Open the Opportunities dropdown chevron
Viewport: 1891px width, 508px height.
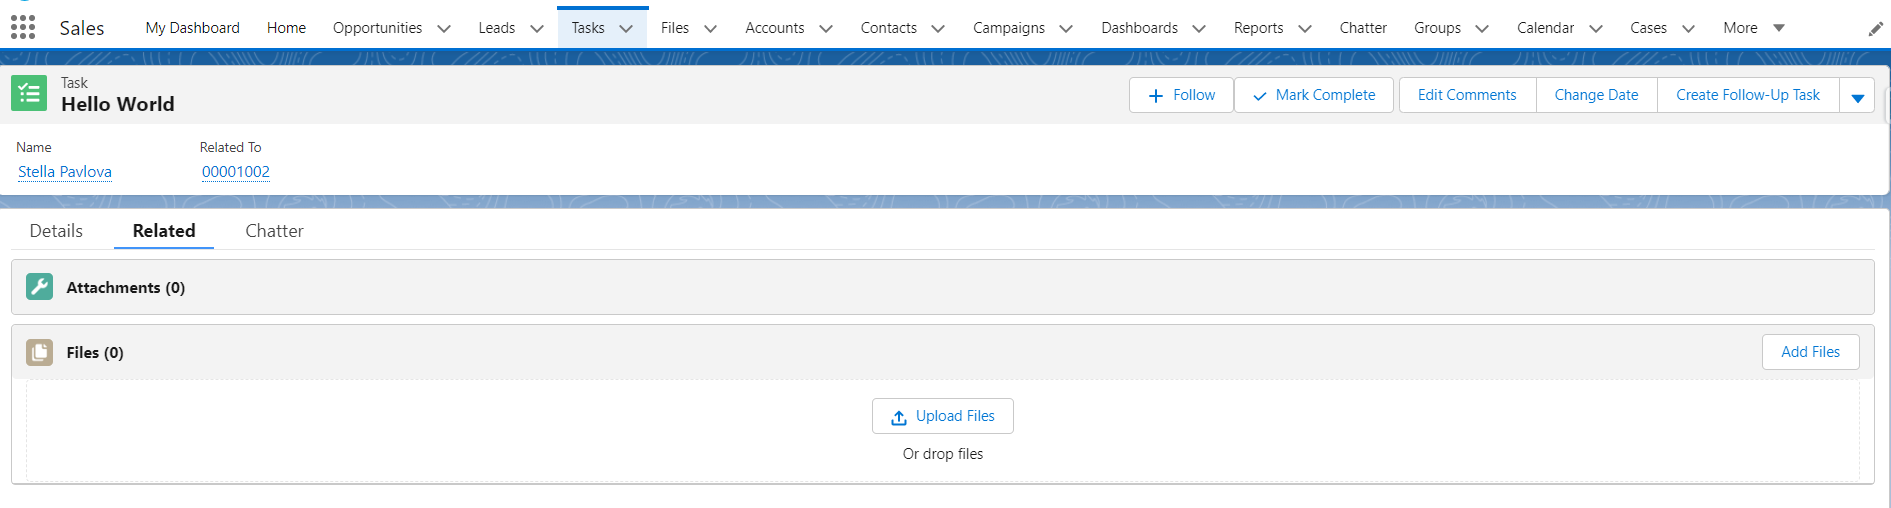pyautogui.click(x=444, y=29)
